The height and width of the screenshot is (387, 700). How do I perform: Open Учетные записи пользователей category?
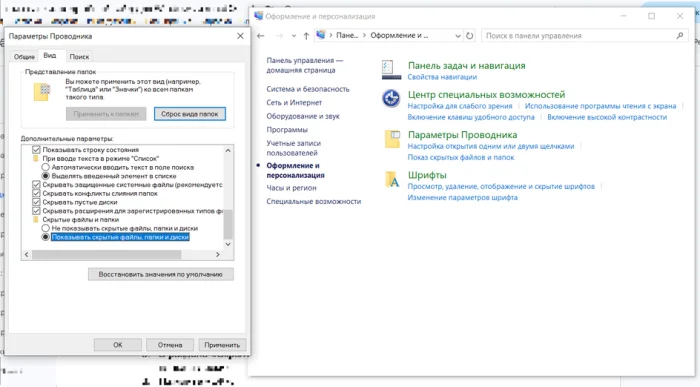[294, 148]
